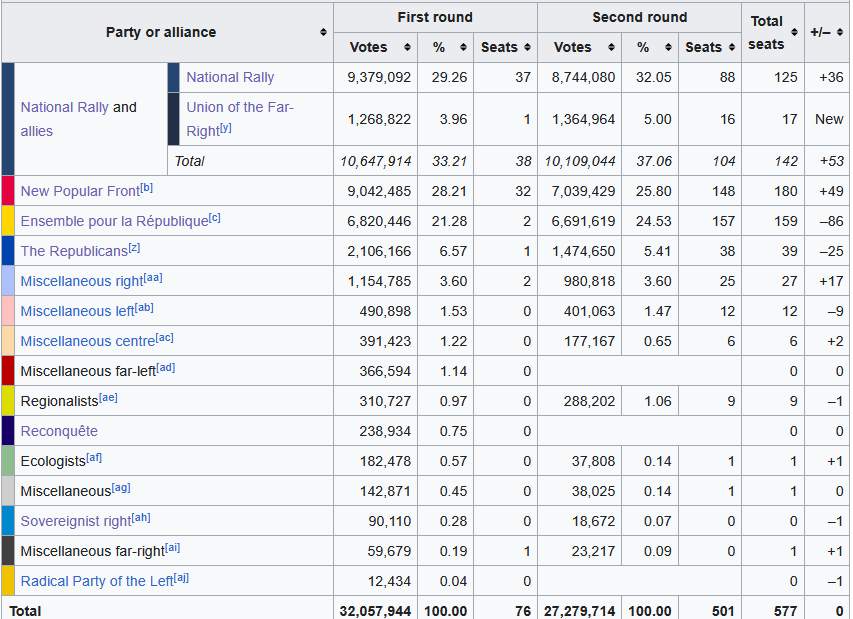853x619 pixels.
Task: Open New Popular Front link
Action: pos(80,191)
